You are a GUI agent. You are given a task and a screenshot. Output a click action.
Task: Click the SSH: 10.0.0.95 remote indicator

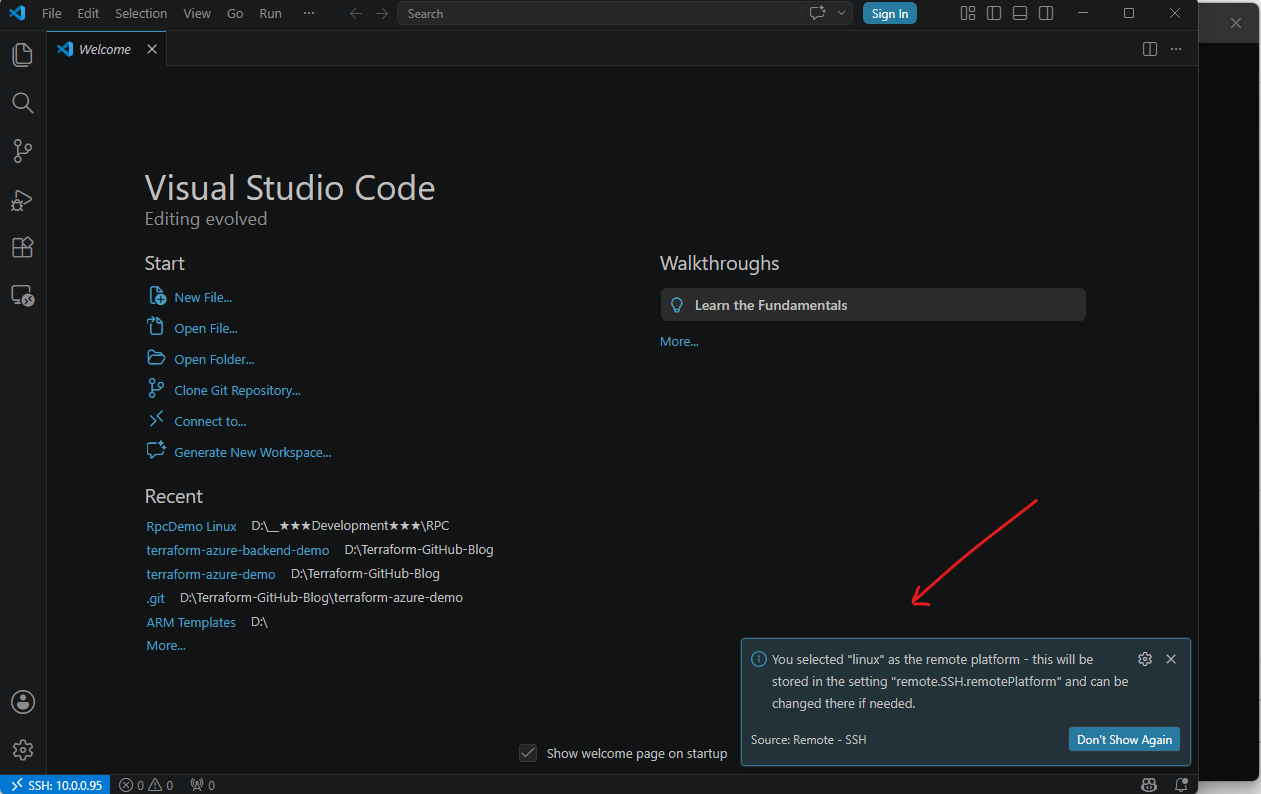click(55, 785)
